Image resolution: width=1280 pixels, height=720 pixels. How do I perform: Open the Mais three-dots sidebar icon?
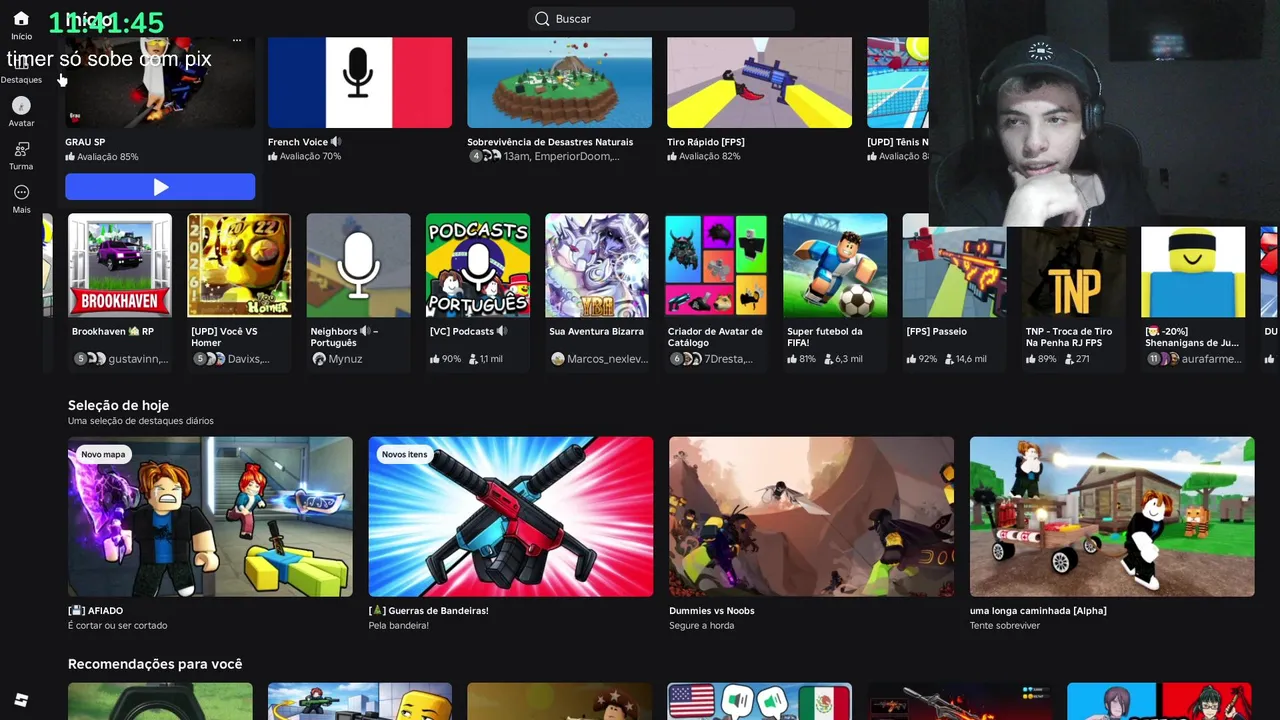point(21,192)
